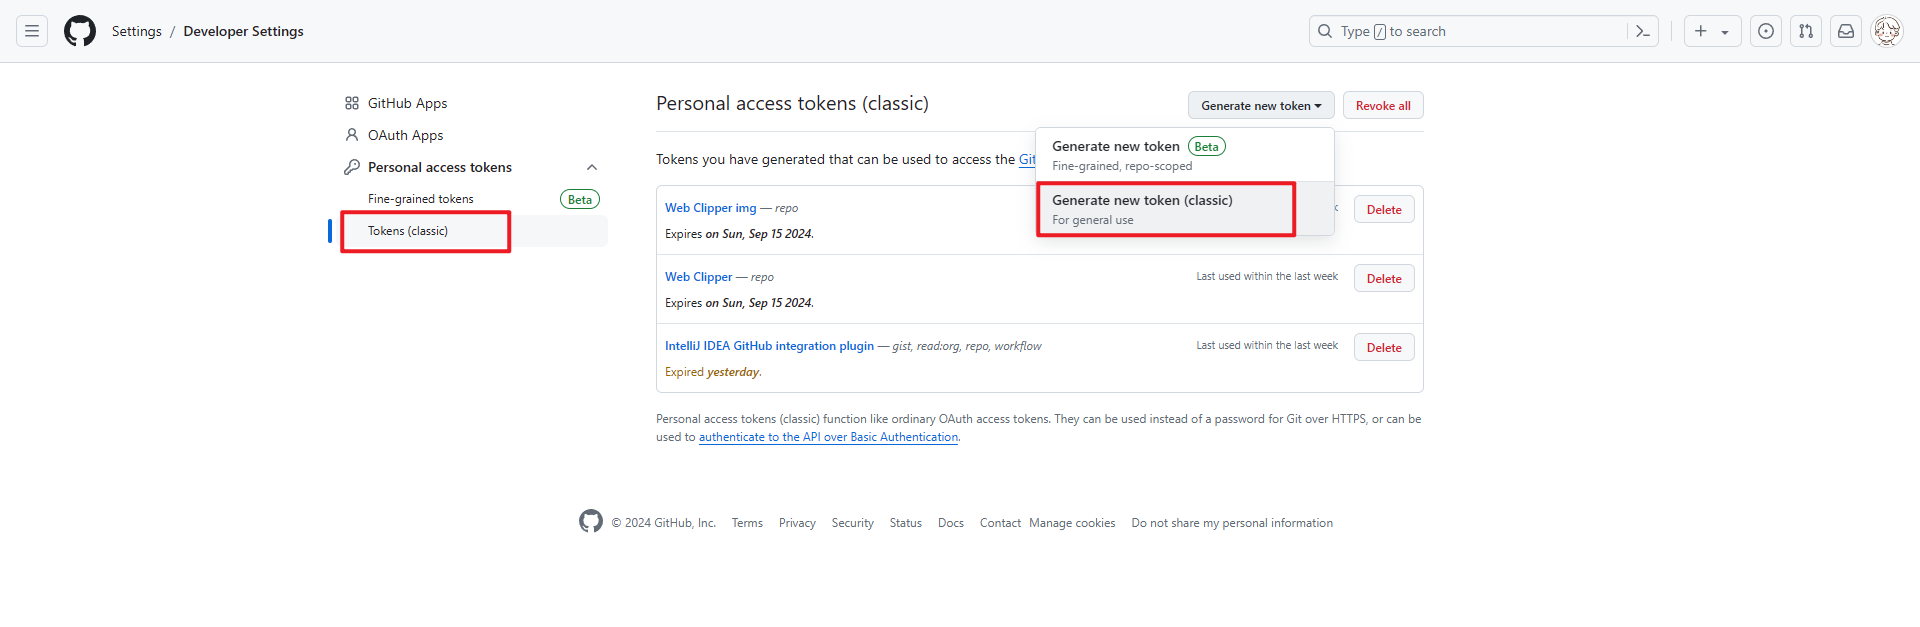
Task: Go to GitHub homepage via Octocat logo
Action: [x=80, y=31]
